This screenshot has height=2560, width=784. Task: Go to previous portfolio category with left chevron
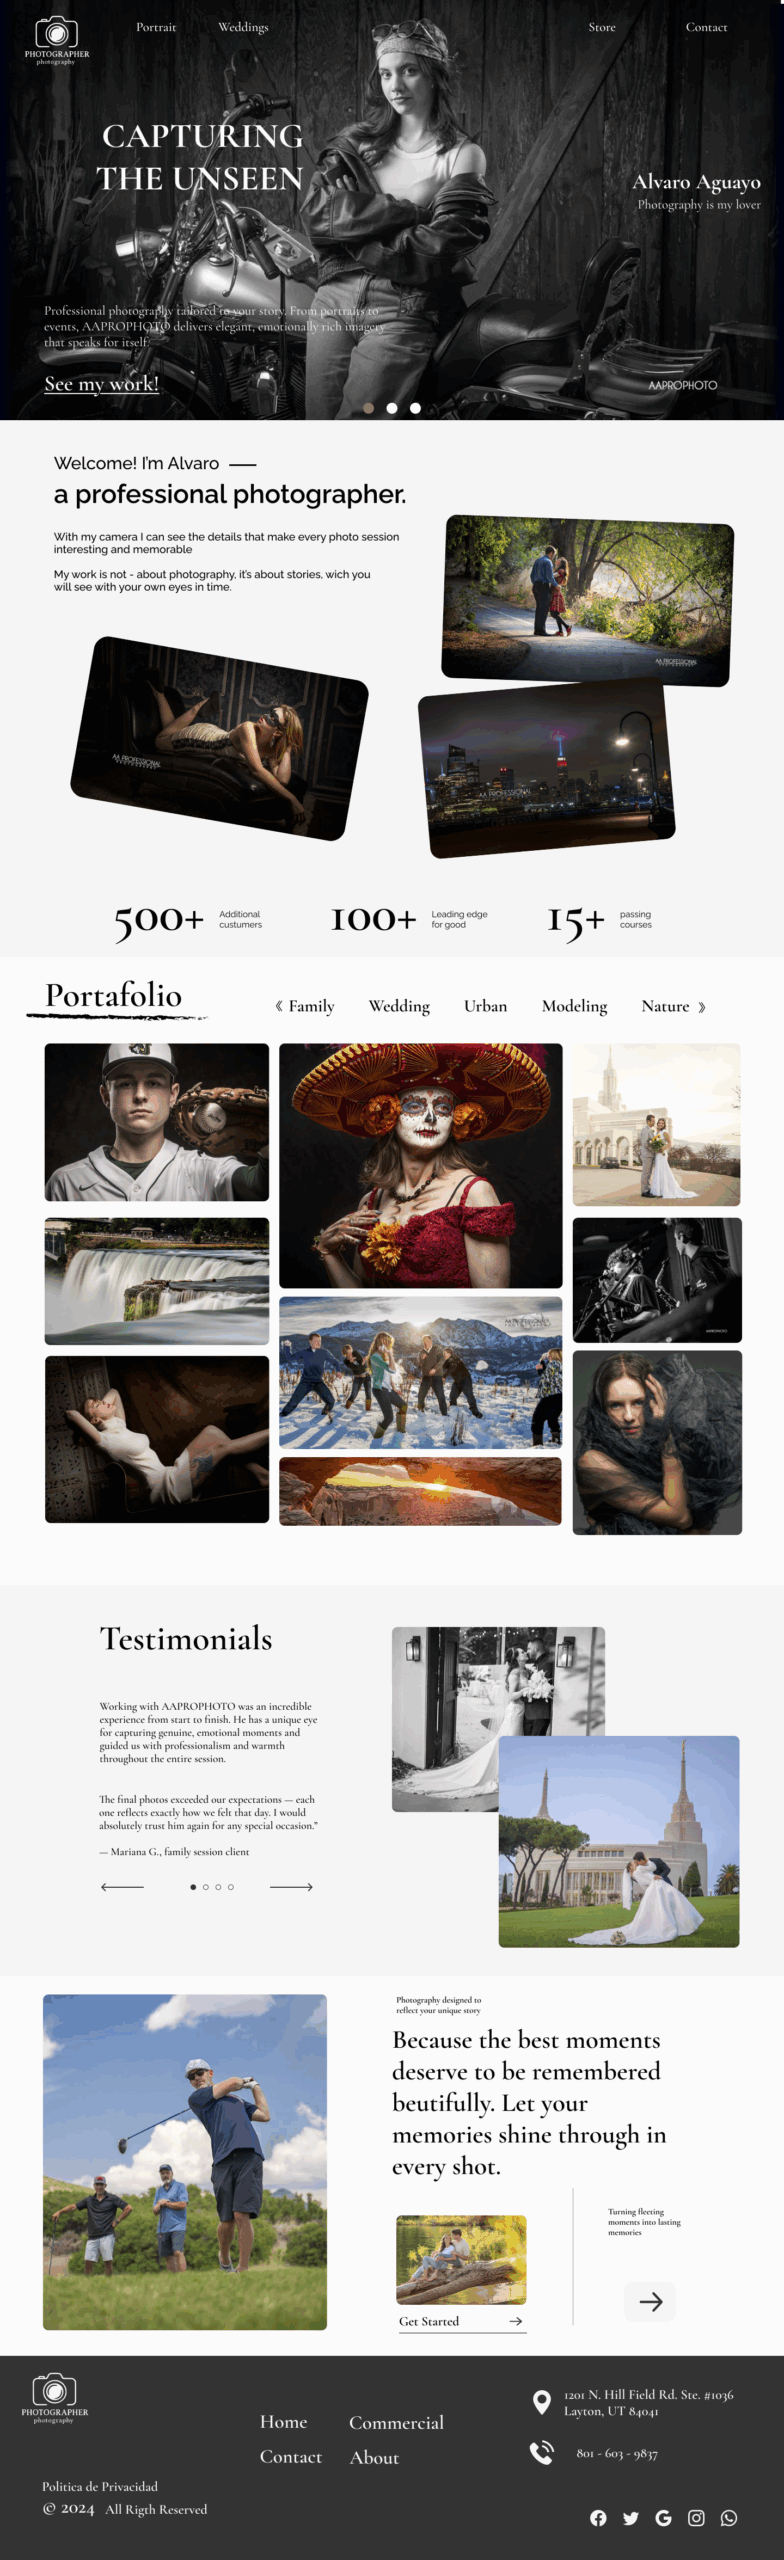[279, 1006]
